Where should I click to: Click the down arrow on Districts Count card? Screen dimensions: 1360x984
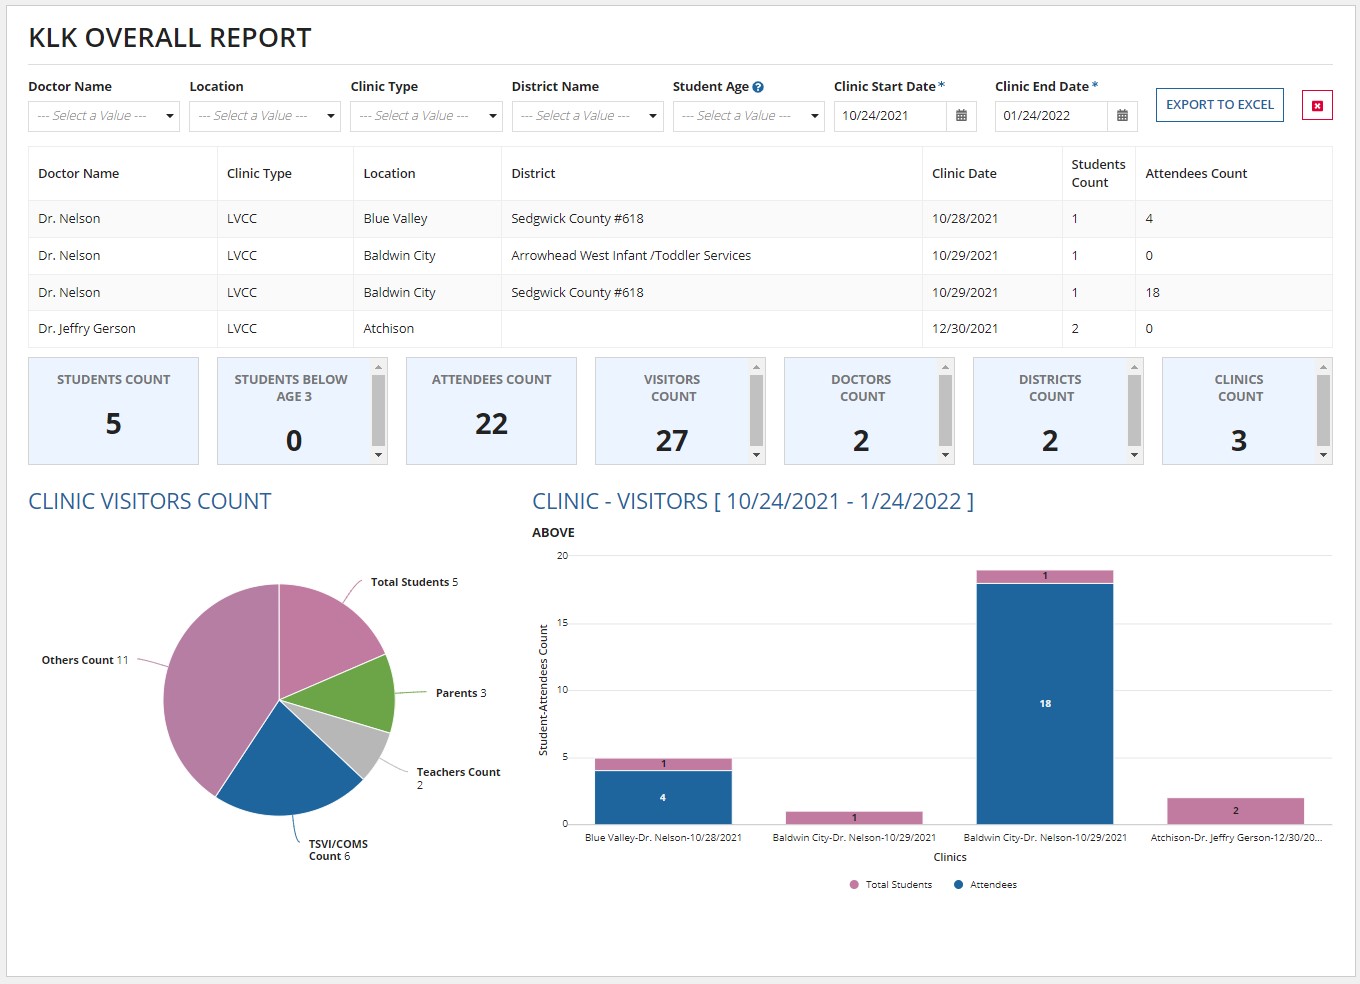1134,456
